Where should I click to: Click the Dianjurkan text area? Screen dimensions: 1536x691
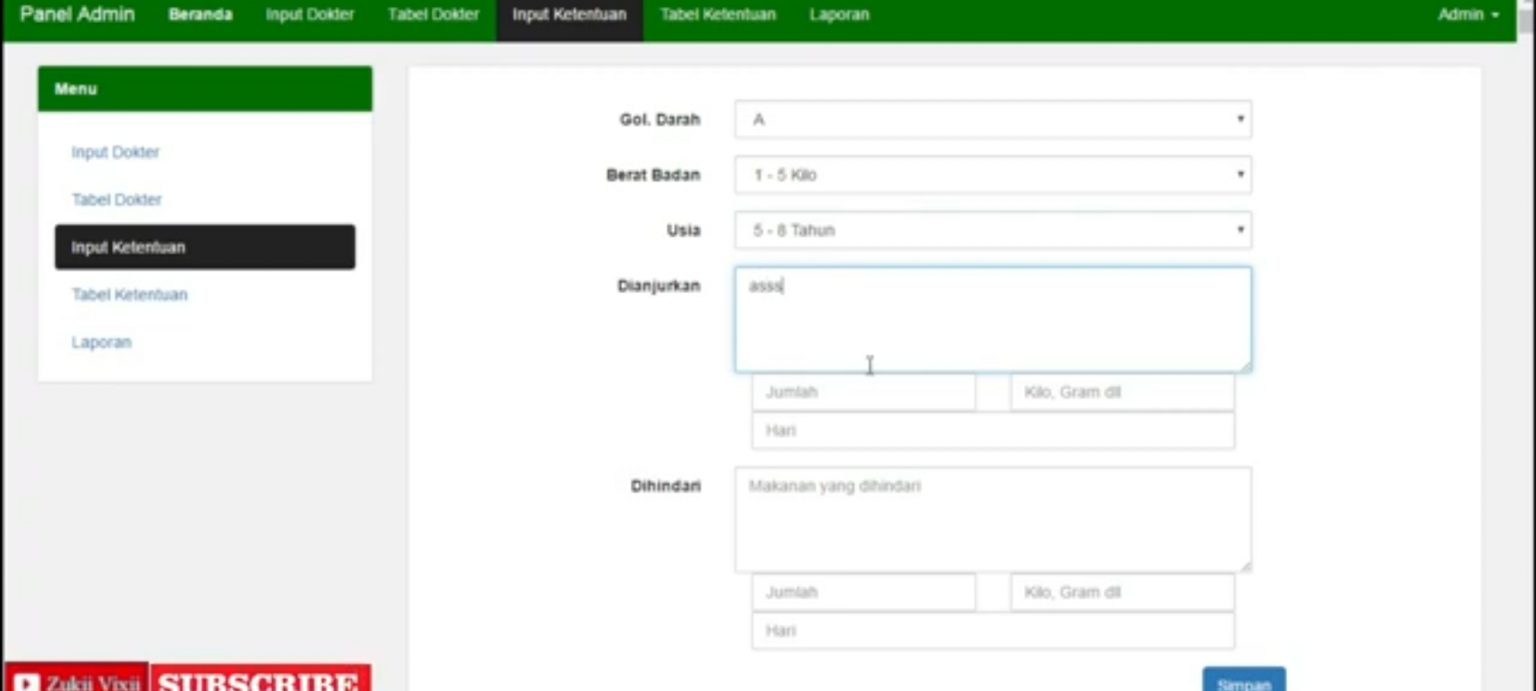click(992, 320)
